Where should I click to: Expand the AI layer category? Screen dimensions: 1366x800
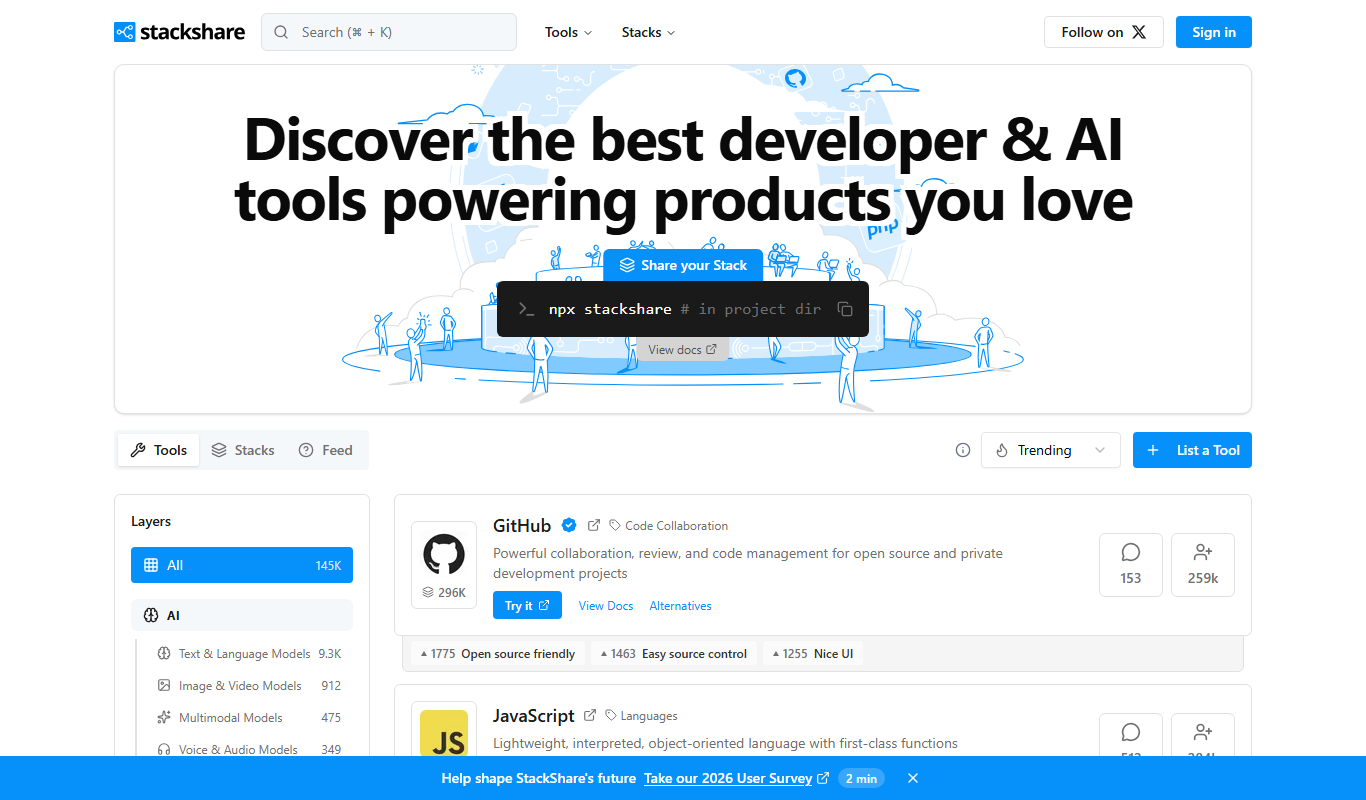242,615
